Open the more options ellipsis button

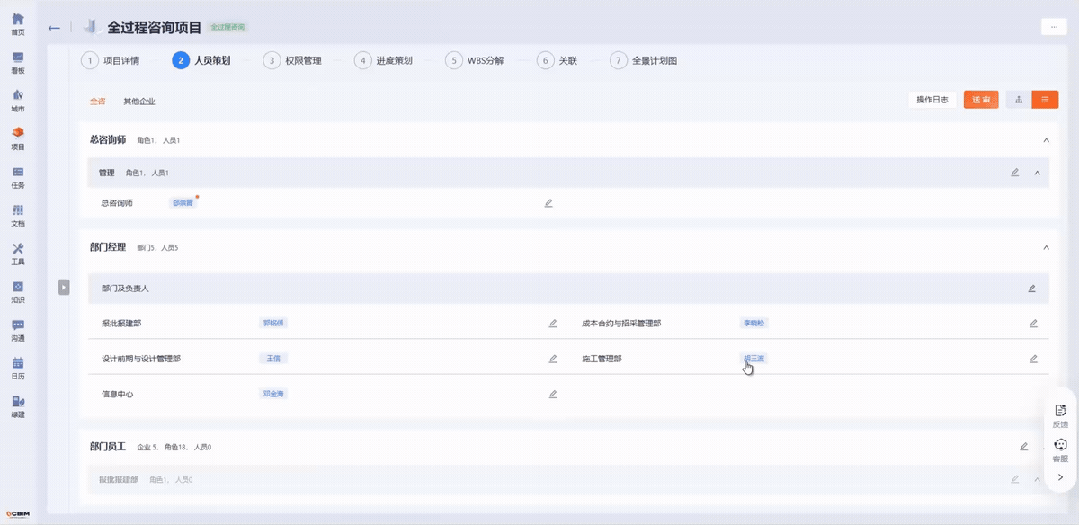pos(1053,27)
